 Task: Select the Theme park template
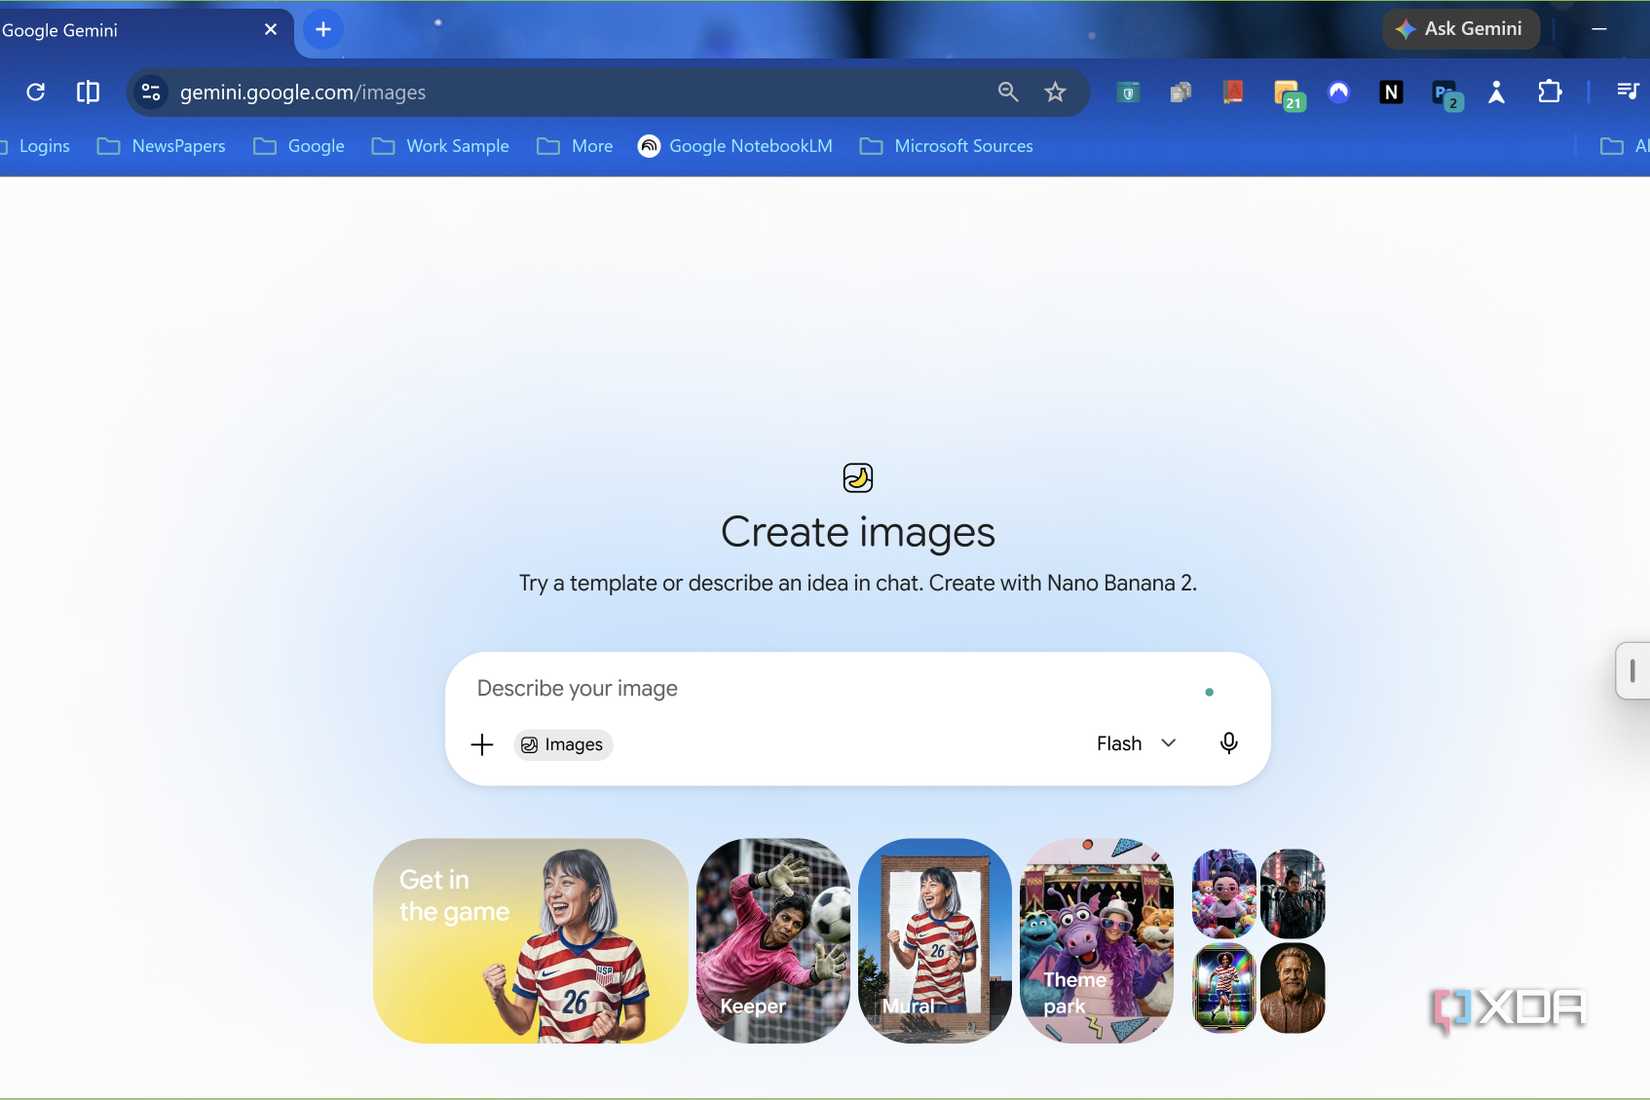[x=1097, y=941]
